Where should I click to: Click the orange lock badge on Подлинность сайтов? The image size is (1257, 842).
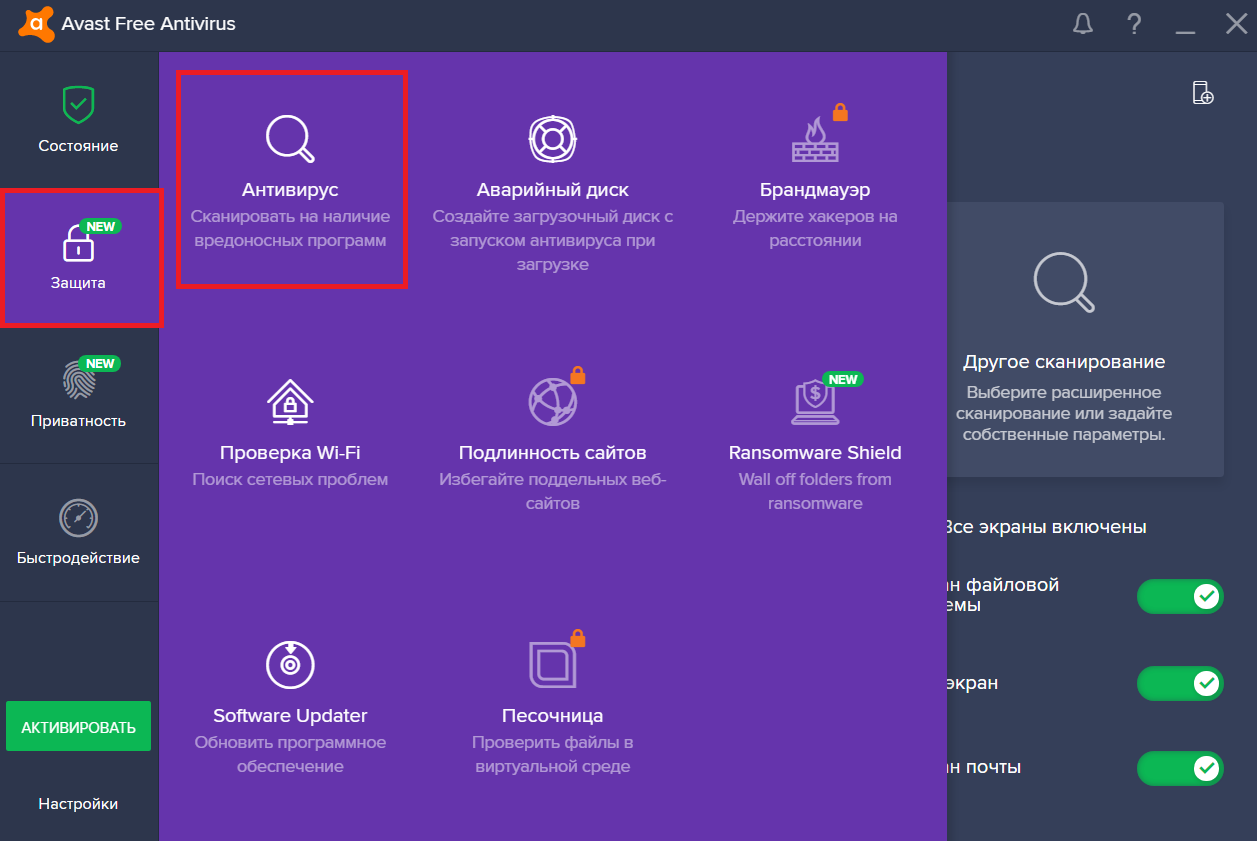(x=577, y=375)
